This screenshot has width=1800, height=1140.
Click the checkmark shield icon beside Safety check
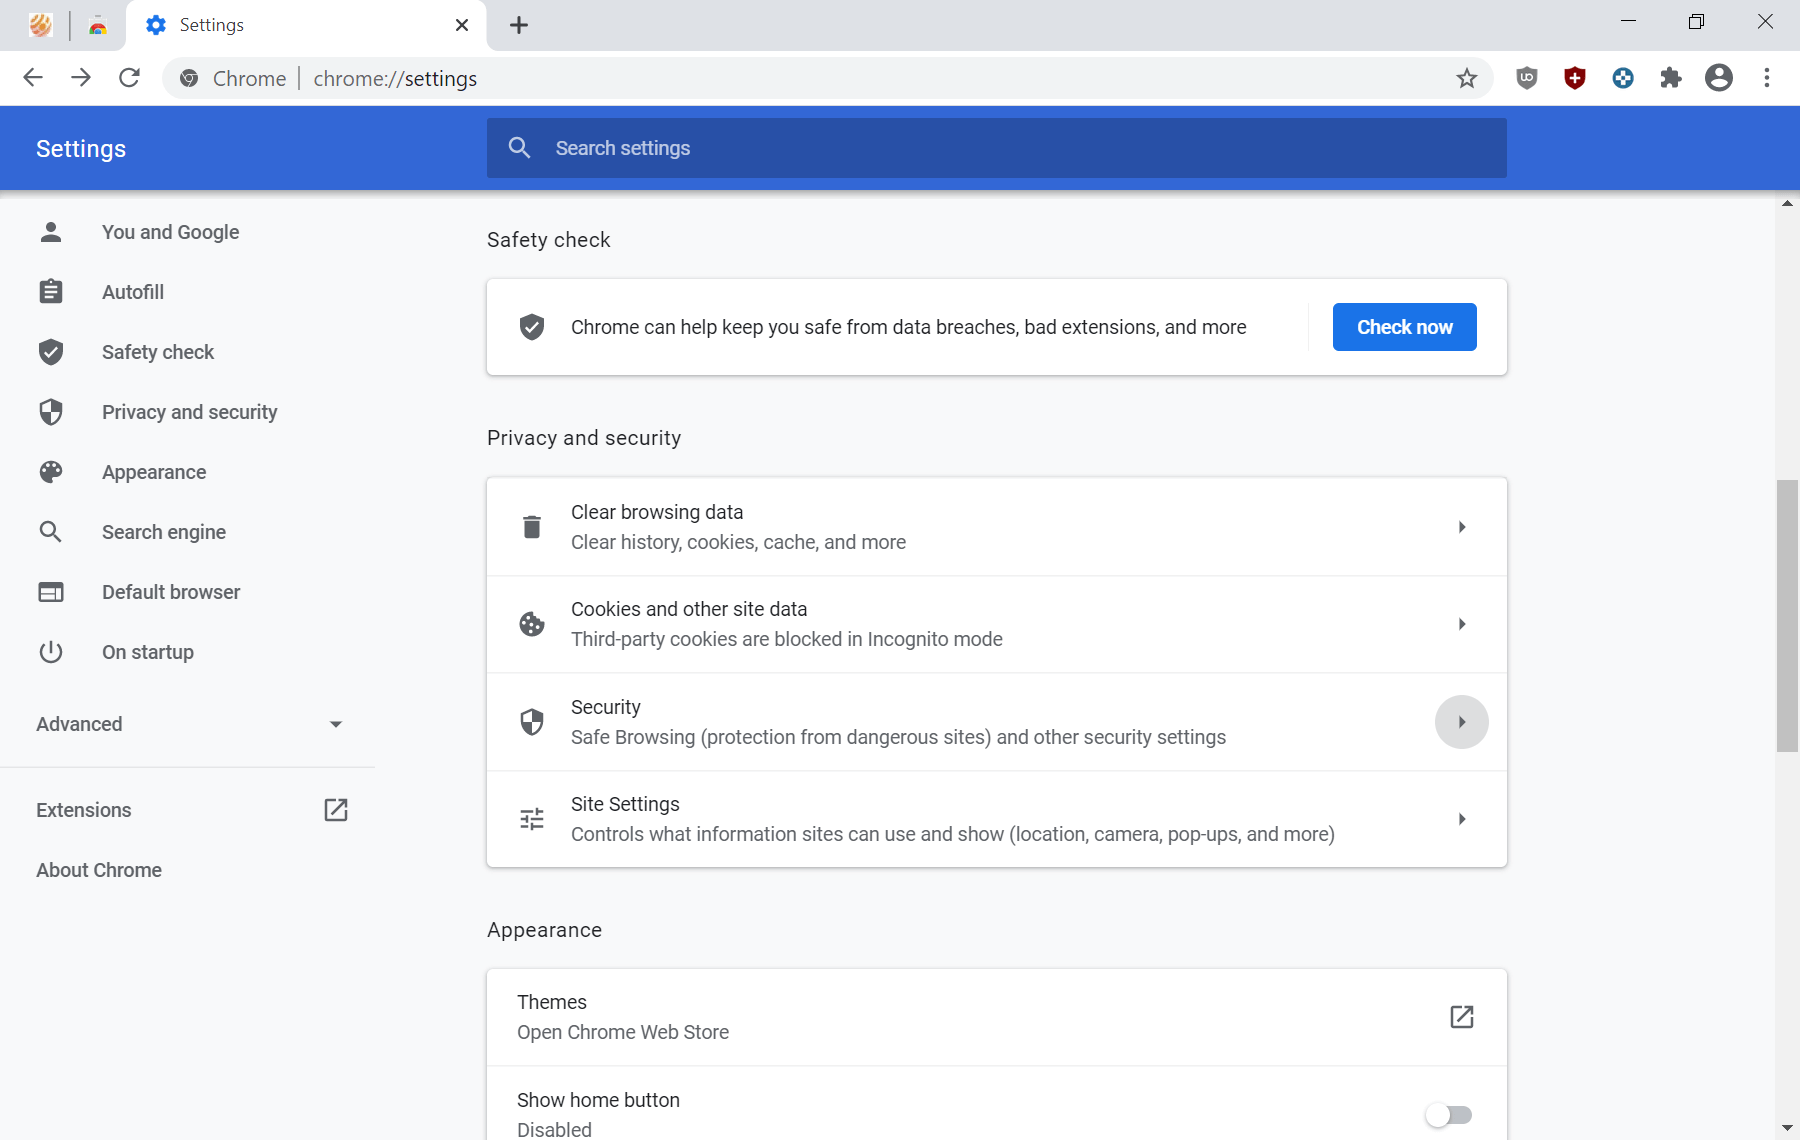(x=51, y=352)
